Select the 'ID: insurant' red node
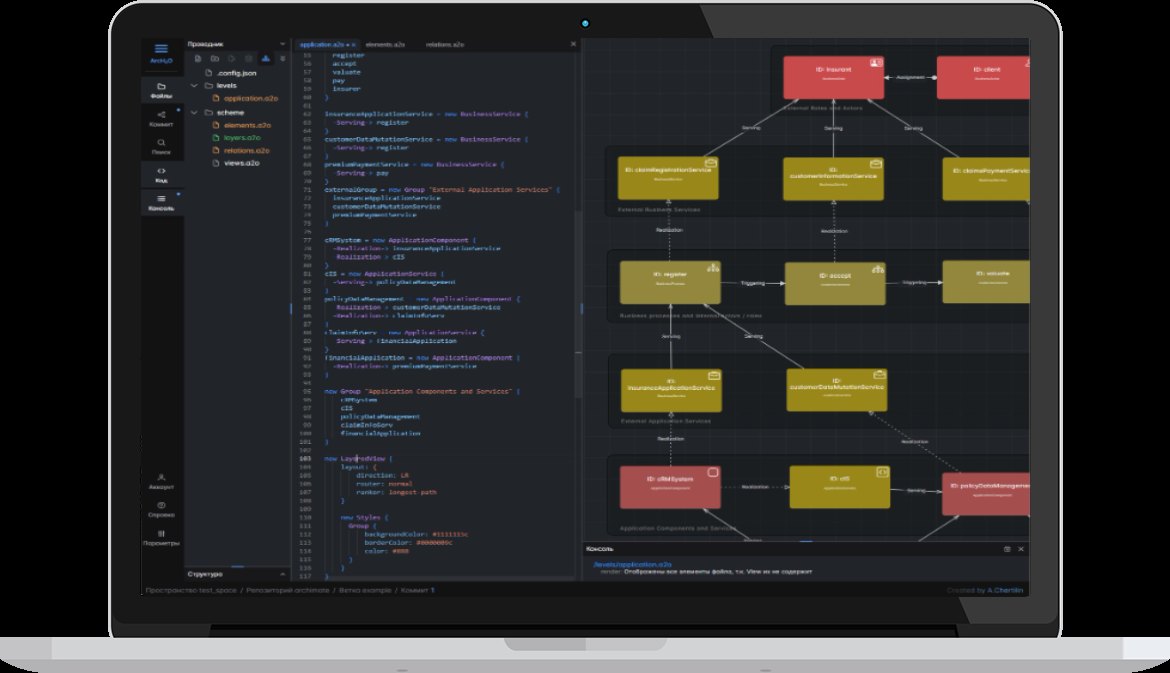The image size is (1170, 673). click(833, 77)
